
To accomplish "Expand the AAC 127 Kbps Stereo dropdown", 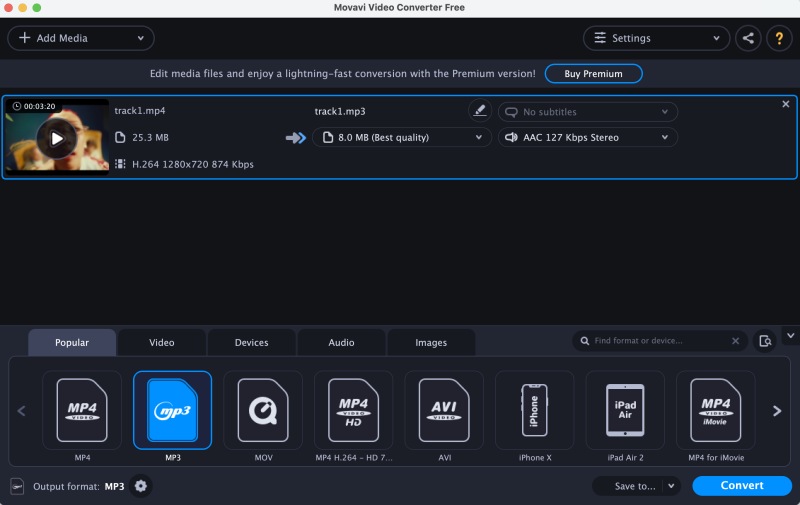I will coord(588,137).
